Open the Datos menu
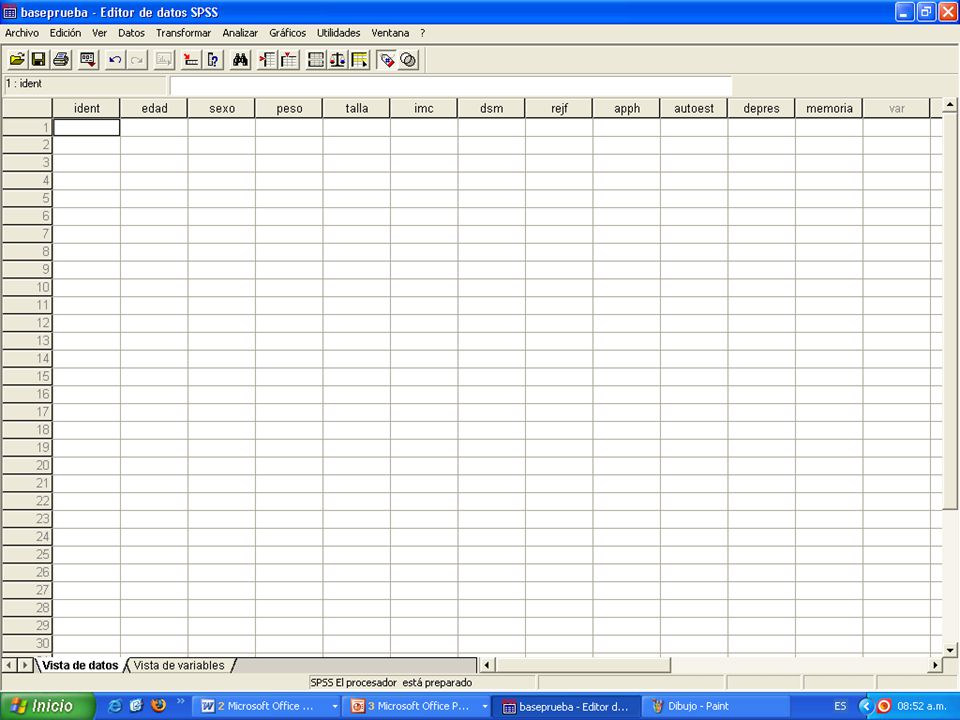Viewport: 960px width, 720px height. (x=131, y=33)
